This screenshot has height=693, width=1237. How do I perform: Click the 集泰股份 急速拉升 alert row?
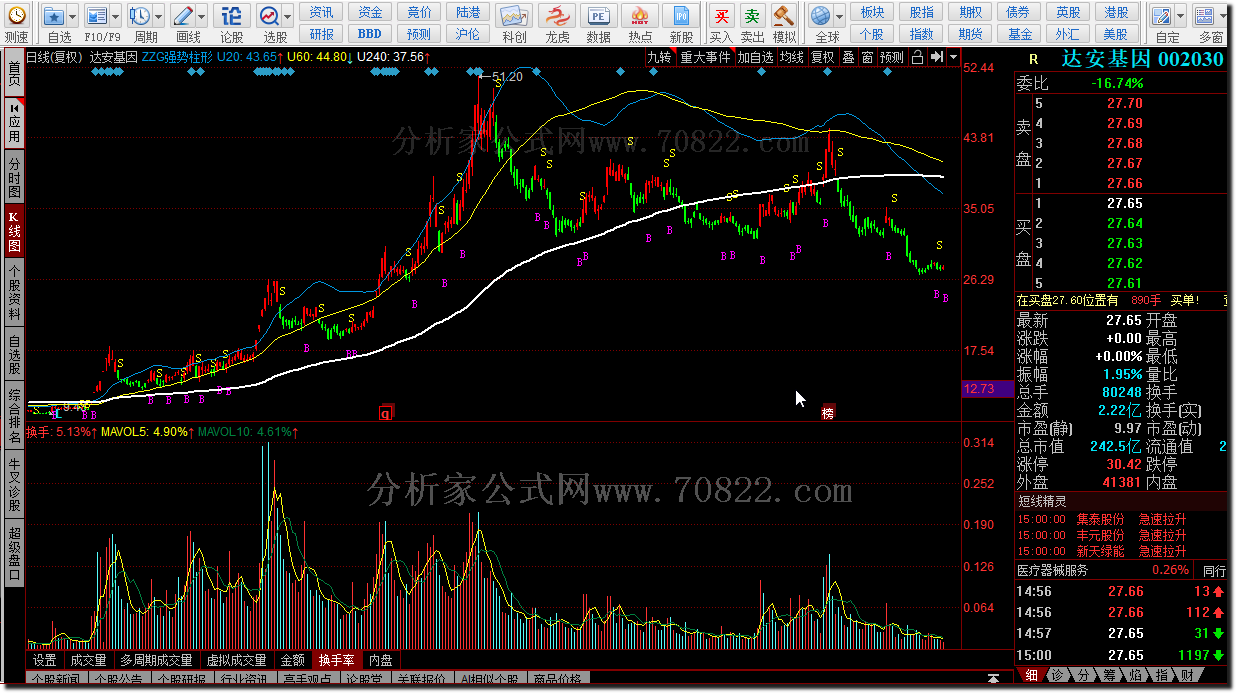click(x=1122, y=519)
